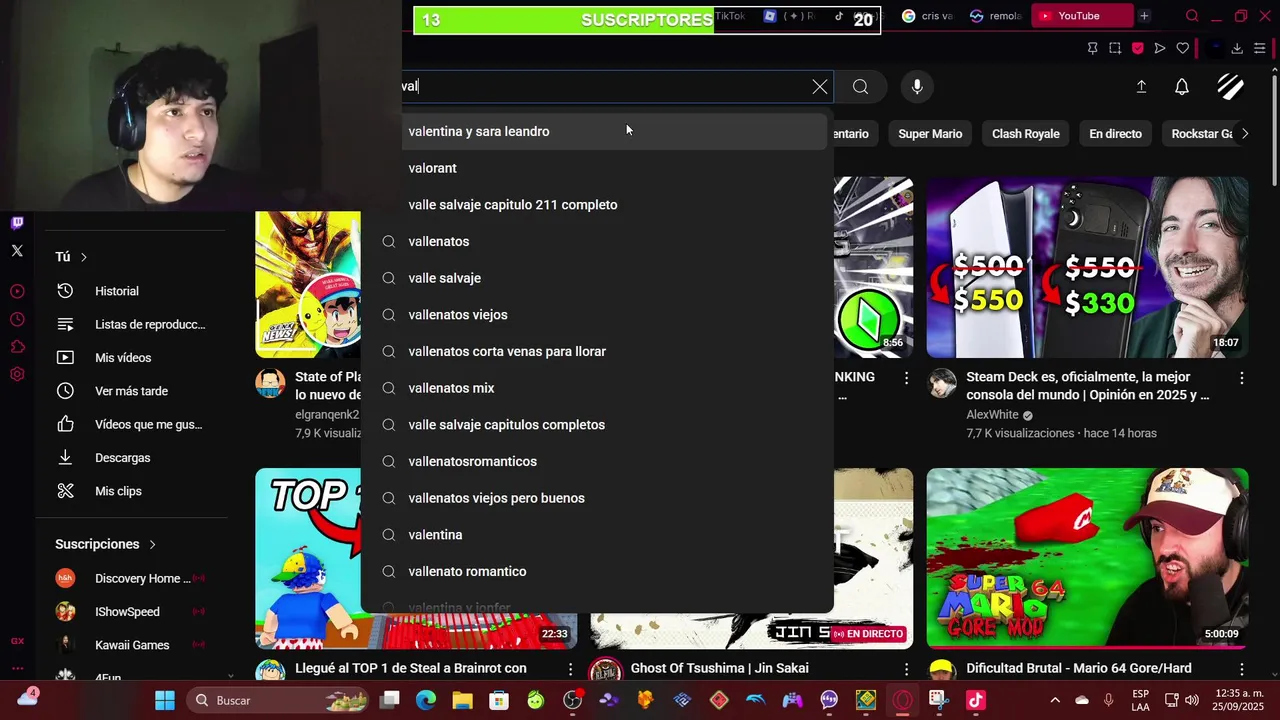Filter by 'Super Mario' chip
1280x720 pixels.
tap(930, 134)
